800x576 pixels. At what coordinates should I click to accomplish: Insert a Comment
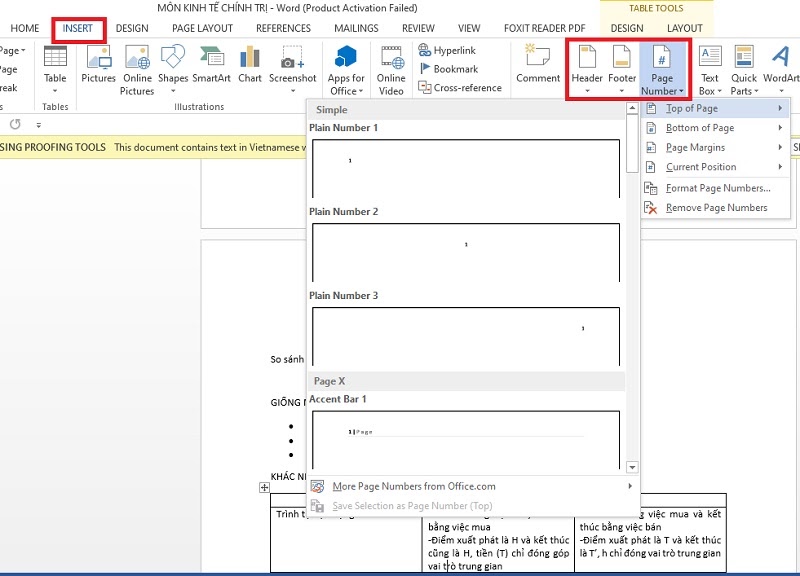click(538, 64)
